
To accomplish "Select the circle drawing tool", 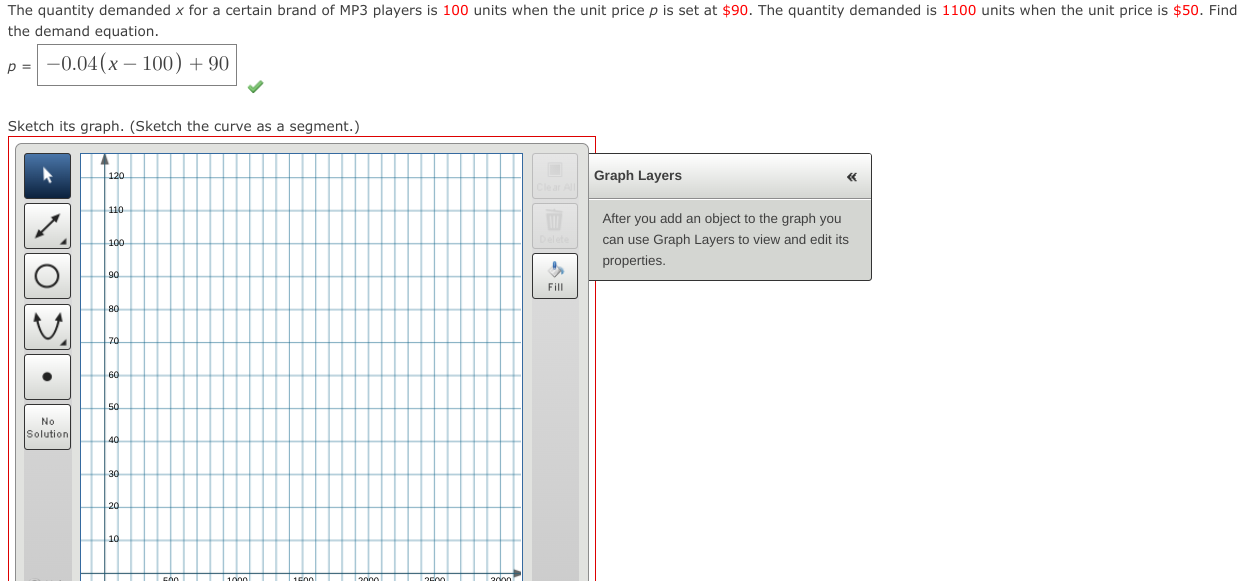I will [47, 275].
